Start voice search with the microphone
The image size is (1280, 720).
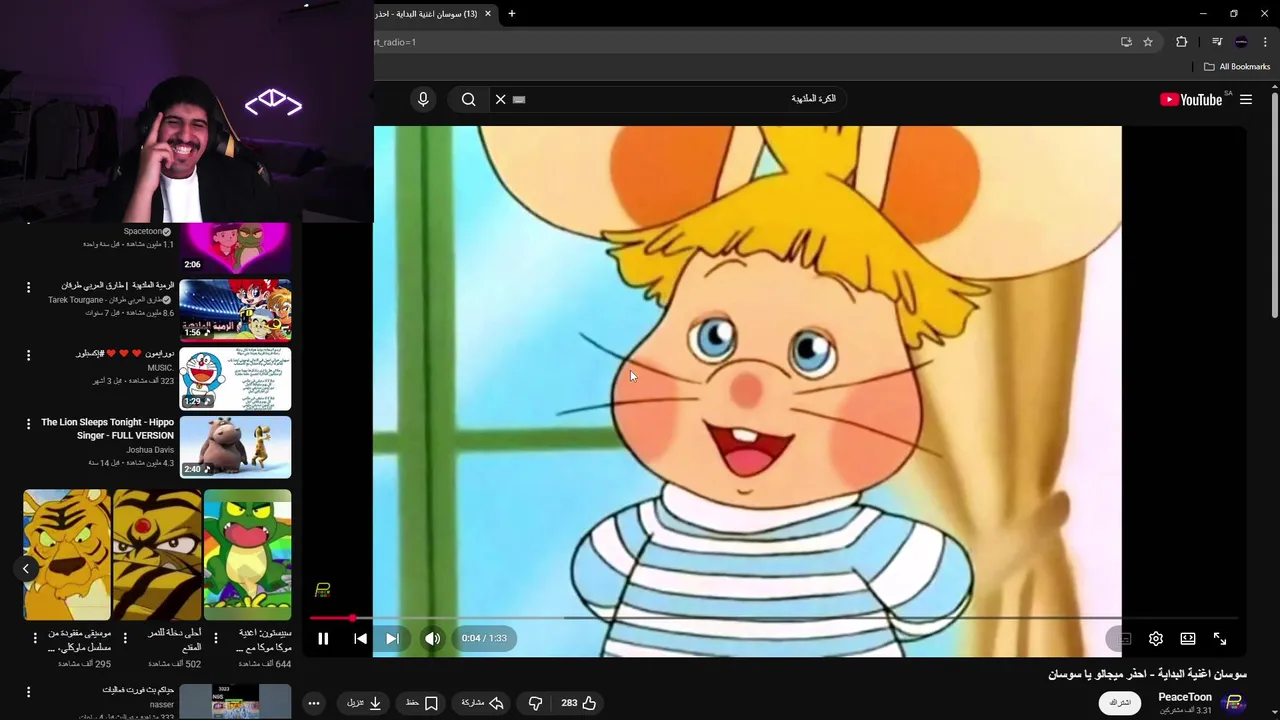click(423, 99)
